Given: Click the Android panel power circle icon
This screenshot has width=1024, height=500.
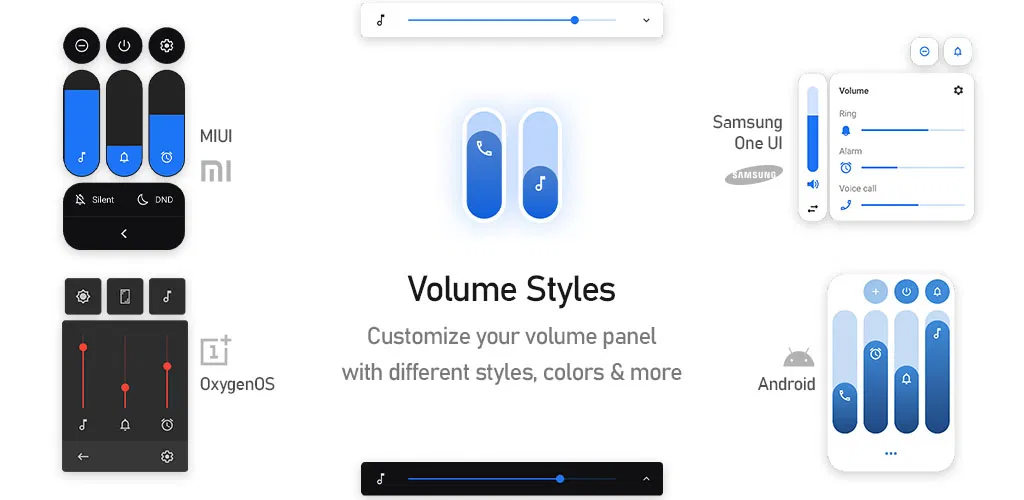Looking at the screenshot, I should 906,292.
